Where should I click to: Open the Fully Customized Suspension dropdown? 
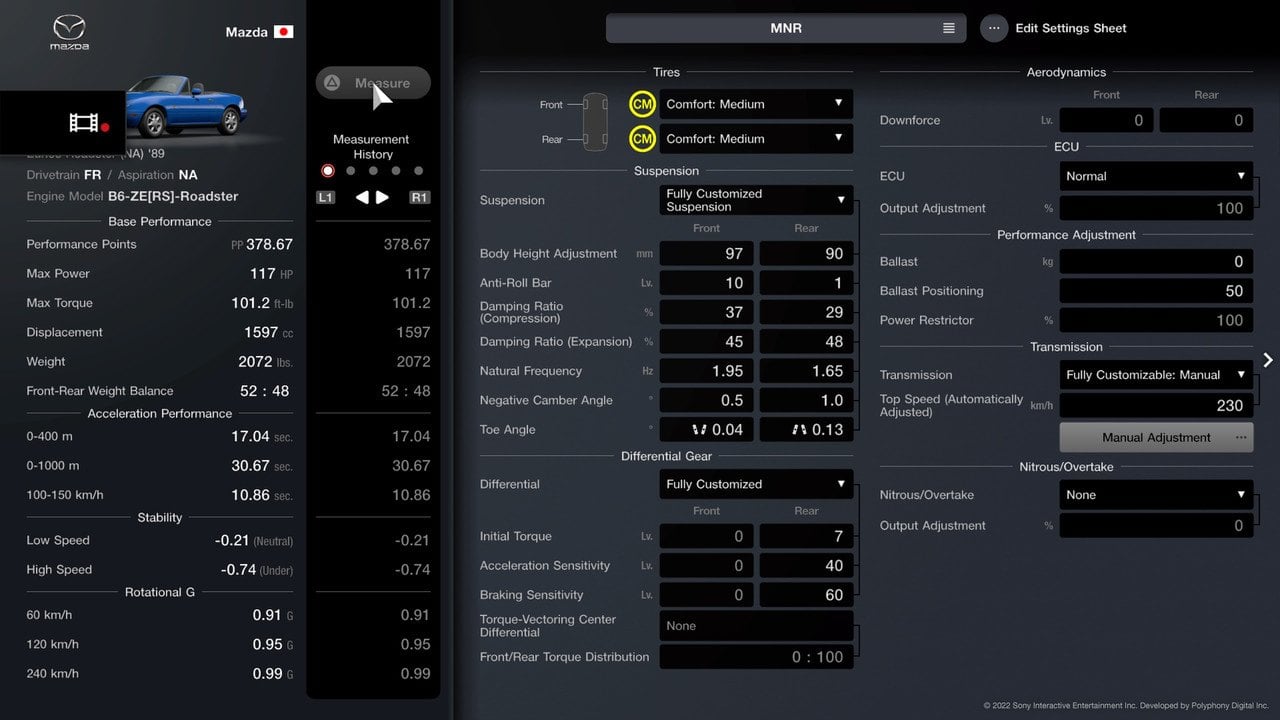[x=757, y=200]
